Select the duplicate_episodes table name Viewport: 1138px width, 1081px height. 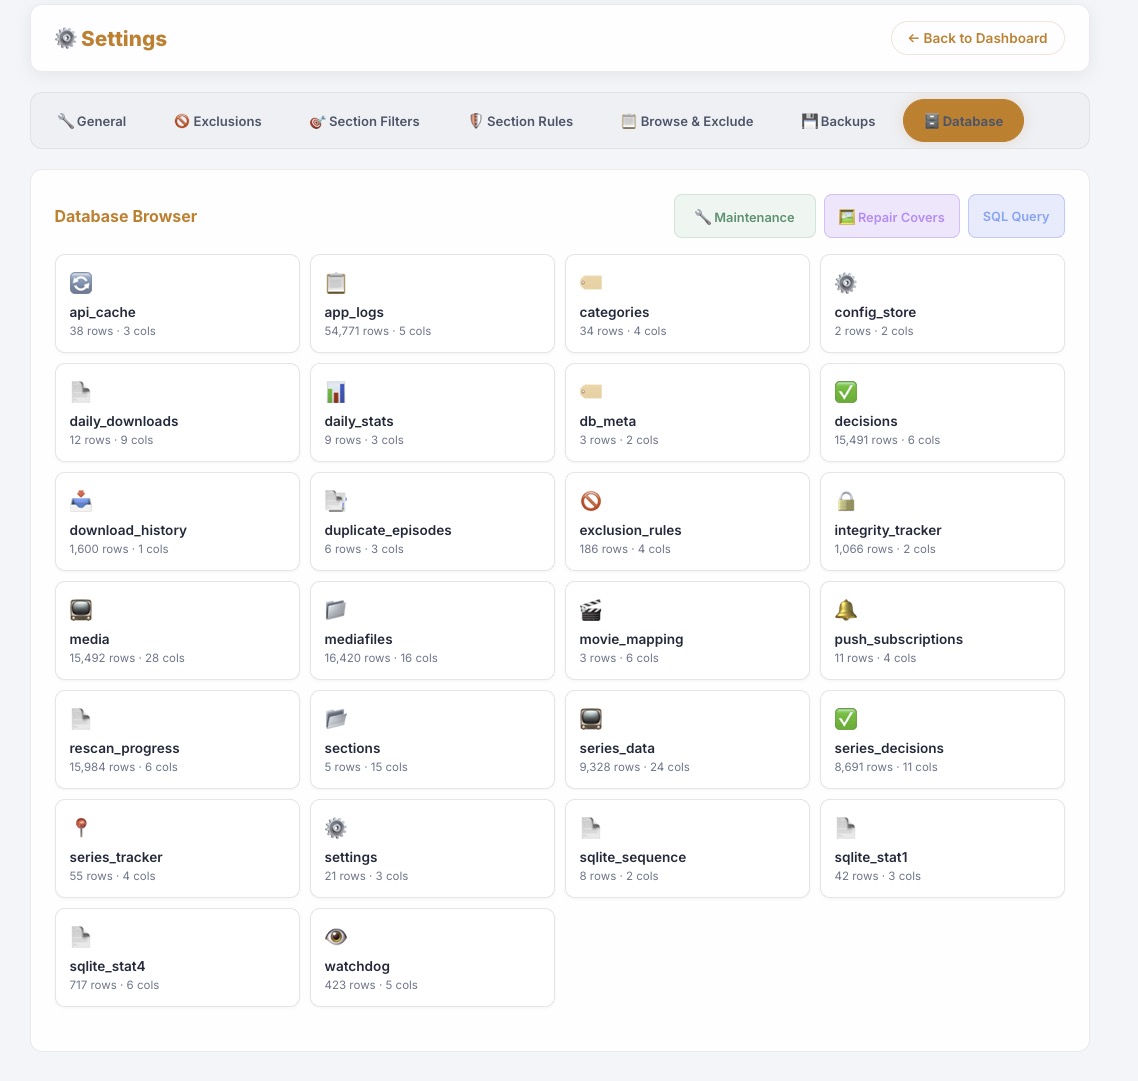pos(388,530)
